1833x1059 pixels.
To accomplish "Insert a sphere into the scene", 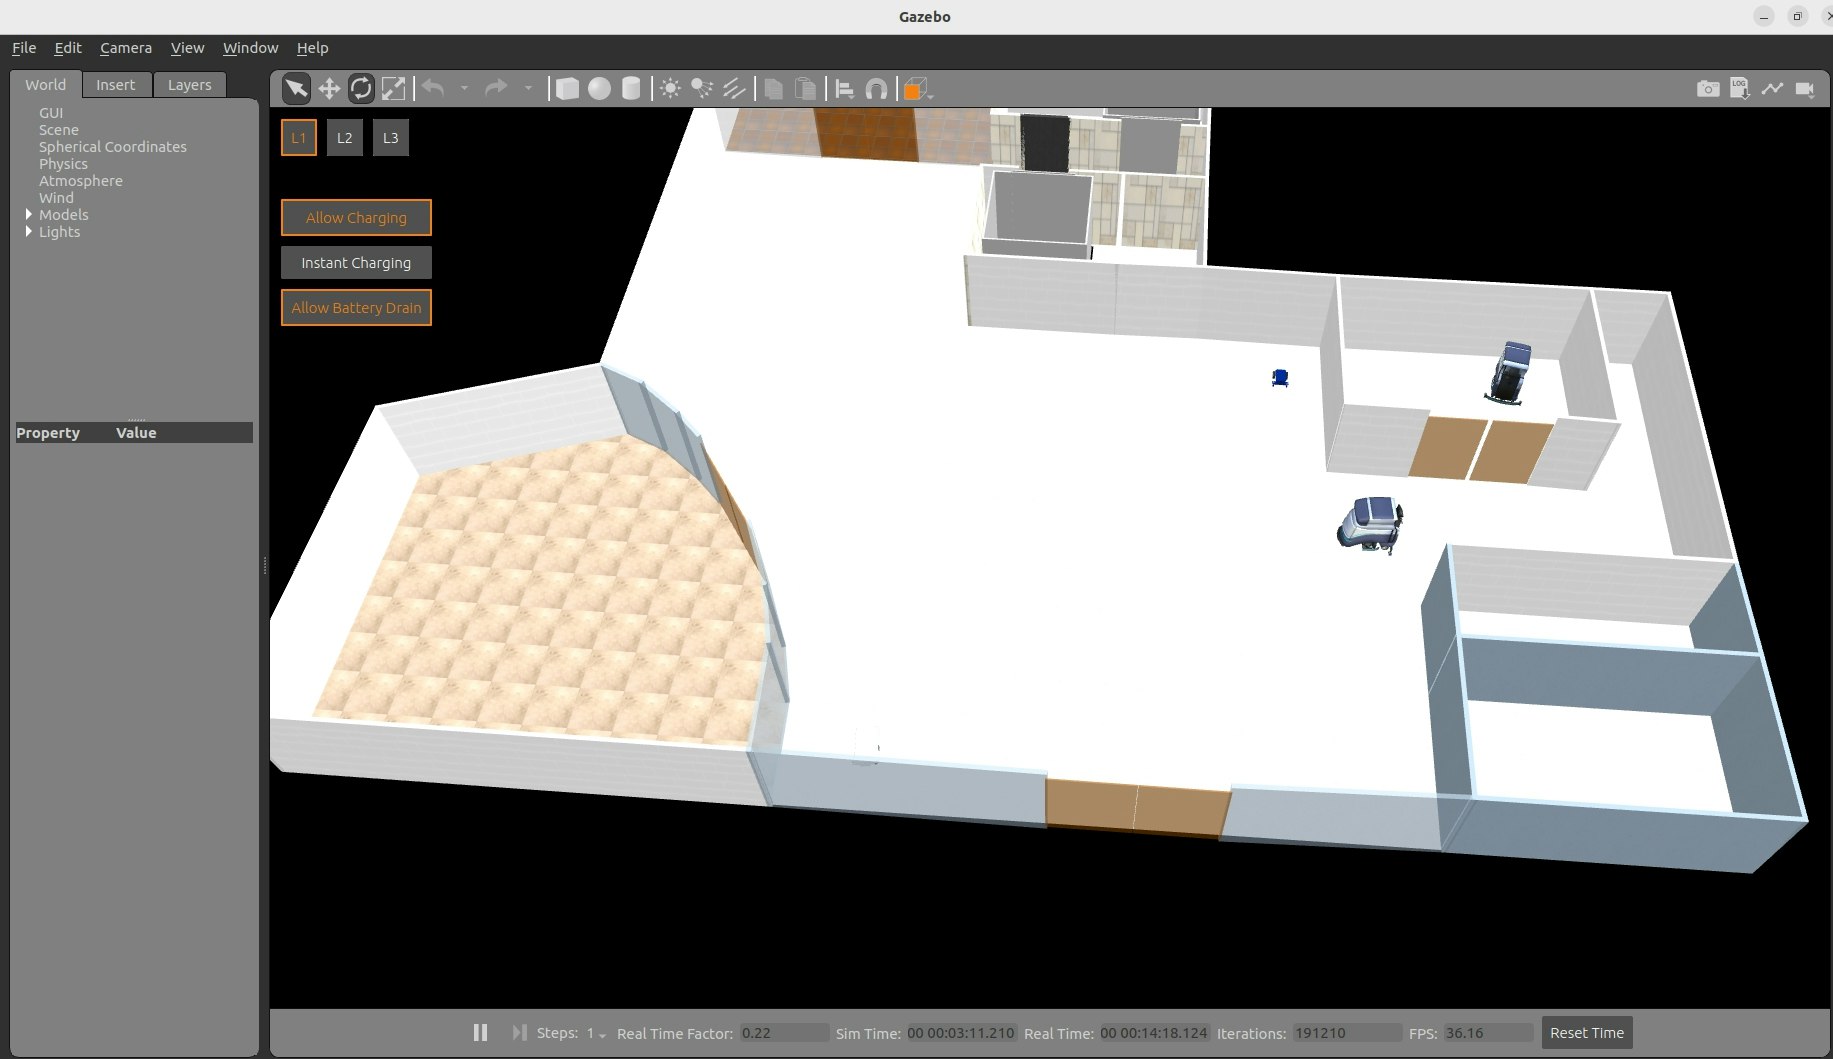I will [599, 88].
